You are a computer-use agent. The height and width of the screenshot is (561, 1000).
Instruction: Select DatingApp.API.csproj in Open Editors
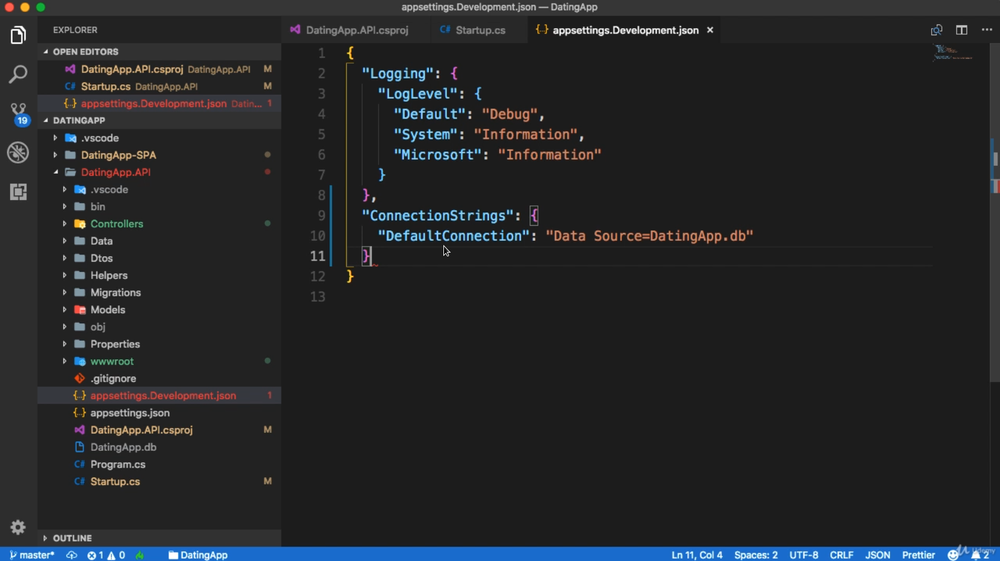tap(159, 69)
